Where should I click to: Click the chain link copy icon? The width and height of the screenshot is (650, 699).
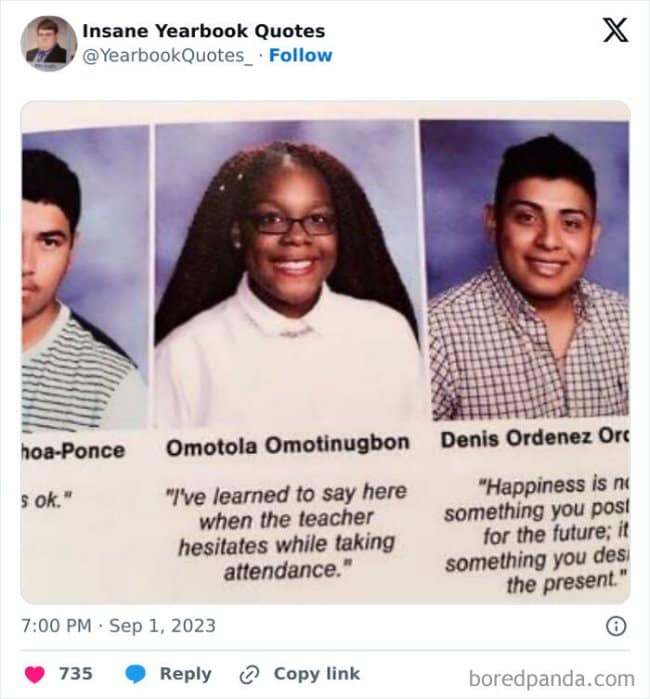[x=249, y=674]
